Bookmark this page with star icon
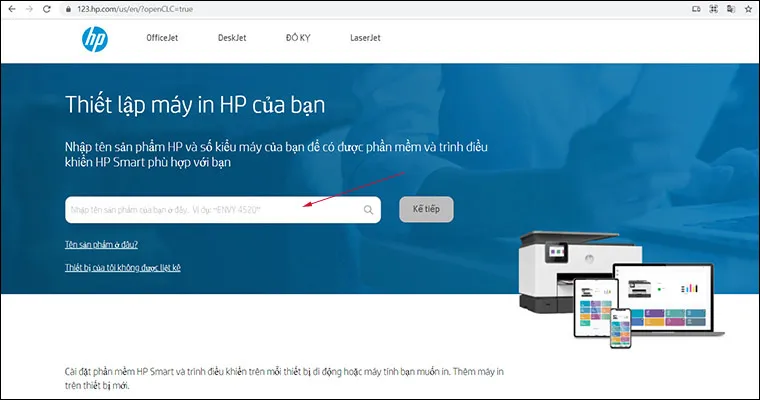 click(748, 9)
